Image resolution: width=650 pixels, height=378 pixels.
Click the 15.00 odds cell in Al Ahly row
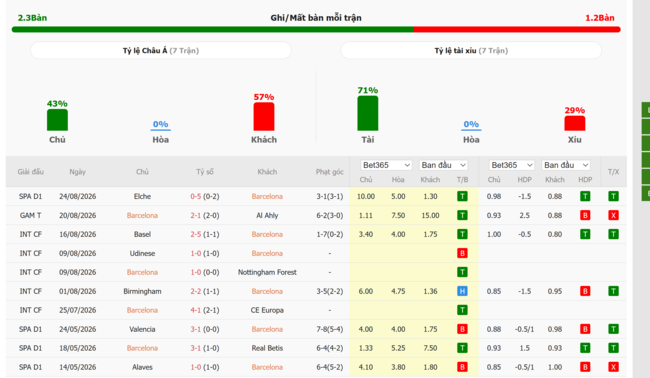tap(430, 216)
